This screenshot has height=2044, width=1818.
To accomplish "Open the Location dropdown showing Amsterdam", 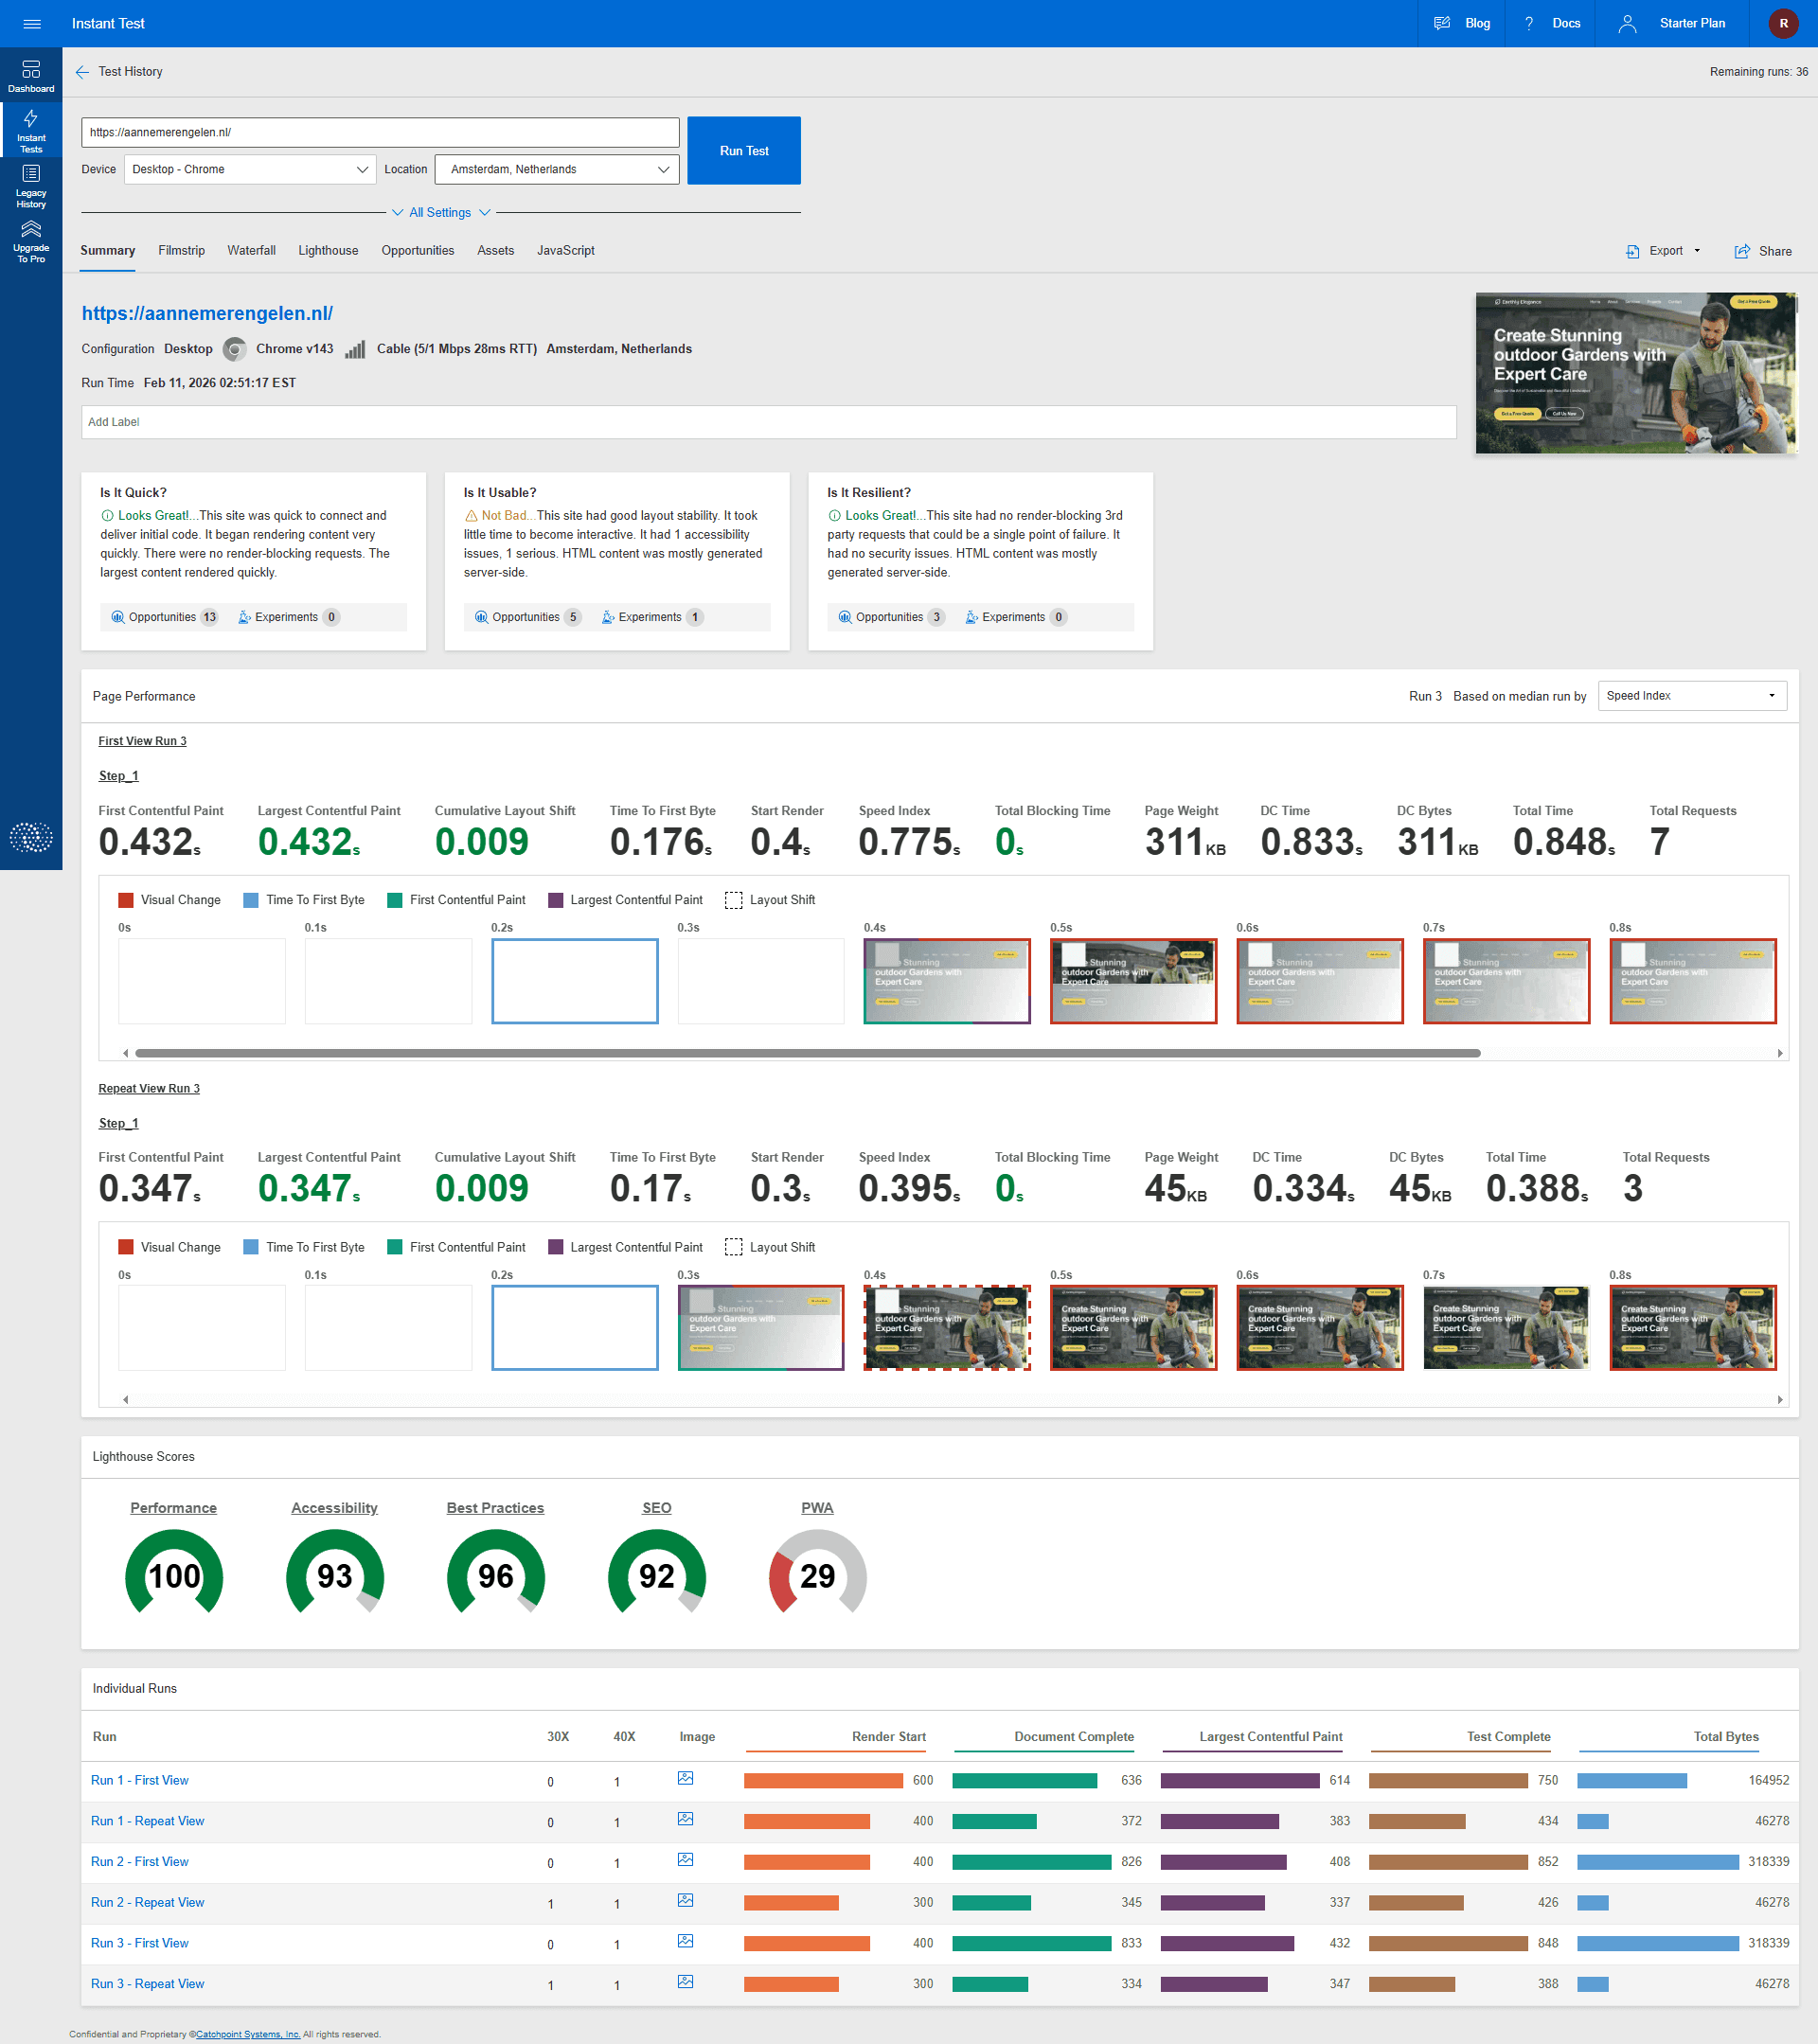I will coord(557,170).
